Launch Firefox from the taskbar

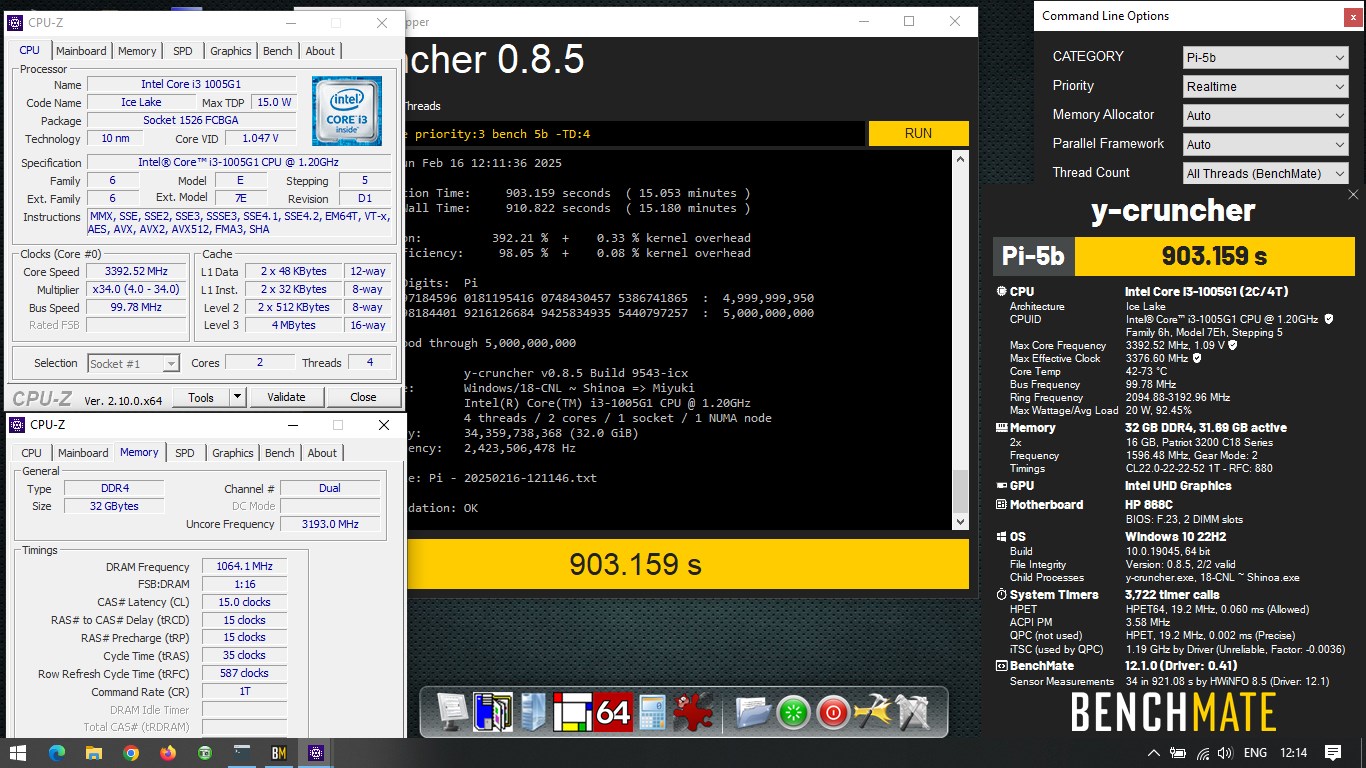[168, 752]
